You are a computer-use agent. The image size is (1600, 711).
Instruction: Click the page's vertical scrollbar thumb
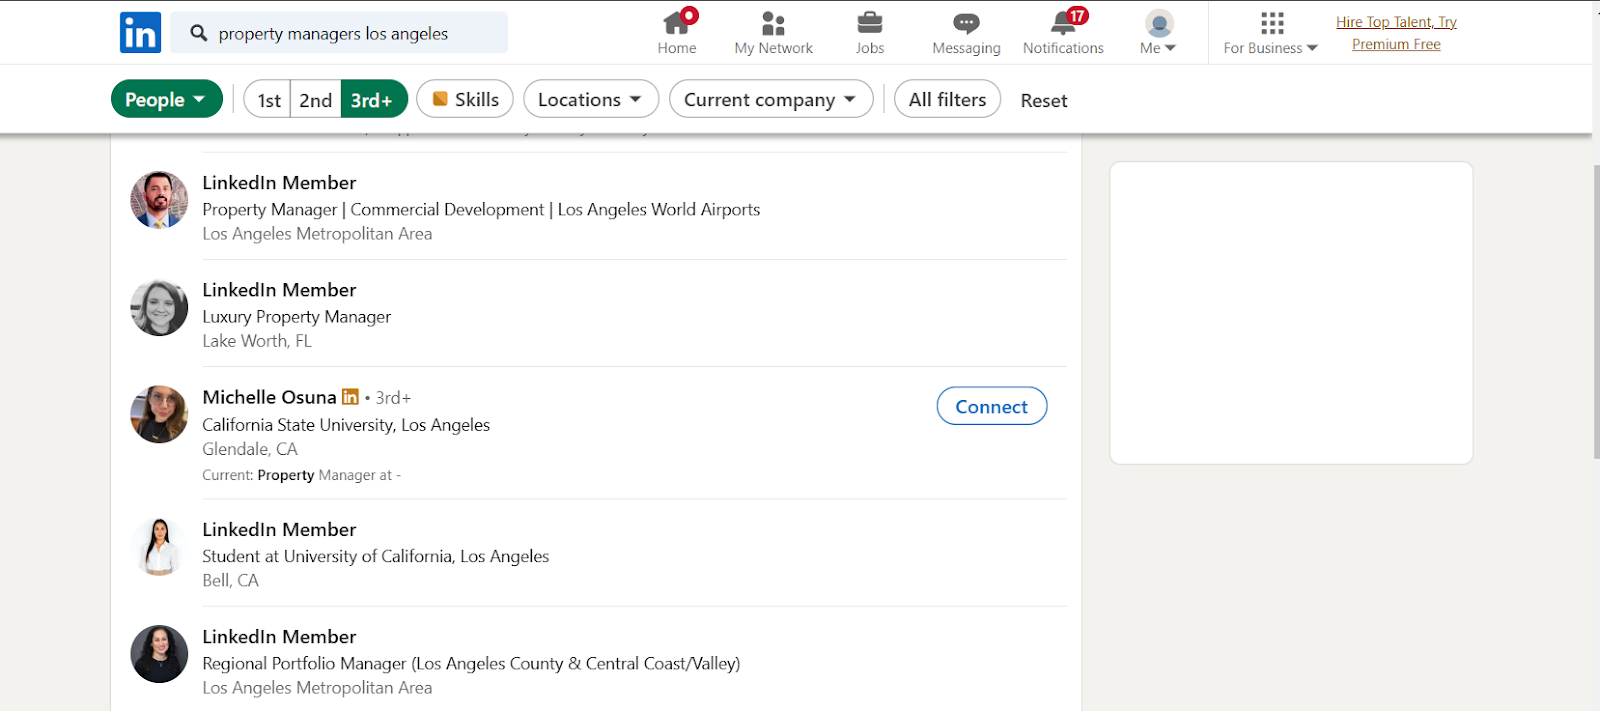(x=1596, y=312)
